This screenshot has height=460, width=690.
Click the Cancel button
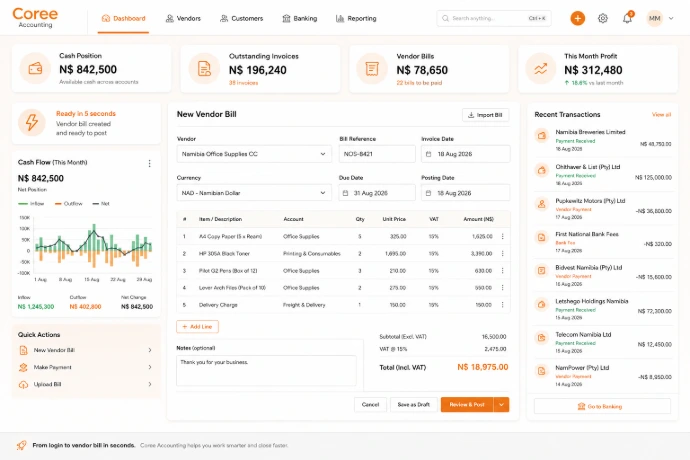[370, 405]
